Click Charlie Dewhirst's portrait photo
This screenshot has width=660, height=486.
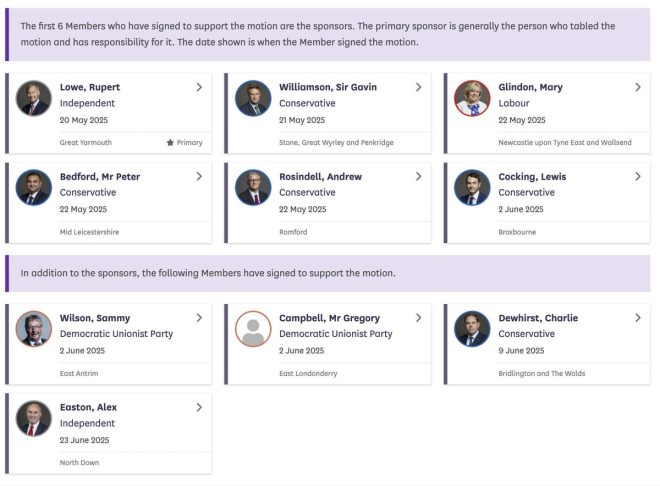(x=472, y=329)
